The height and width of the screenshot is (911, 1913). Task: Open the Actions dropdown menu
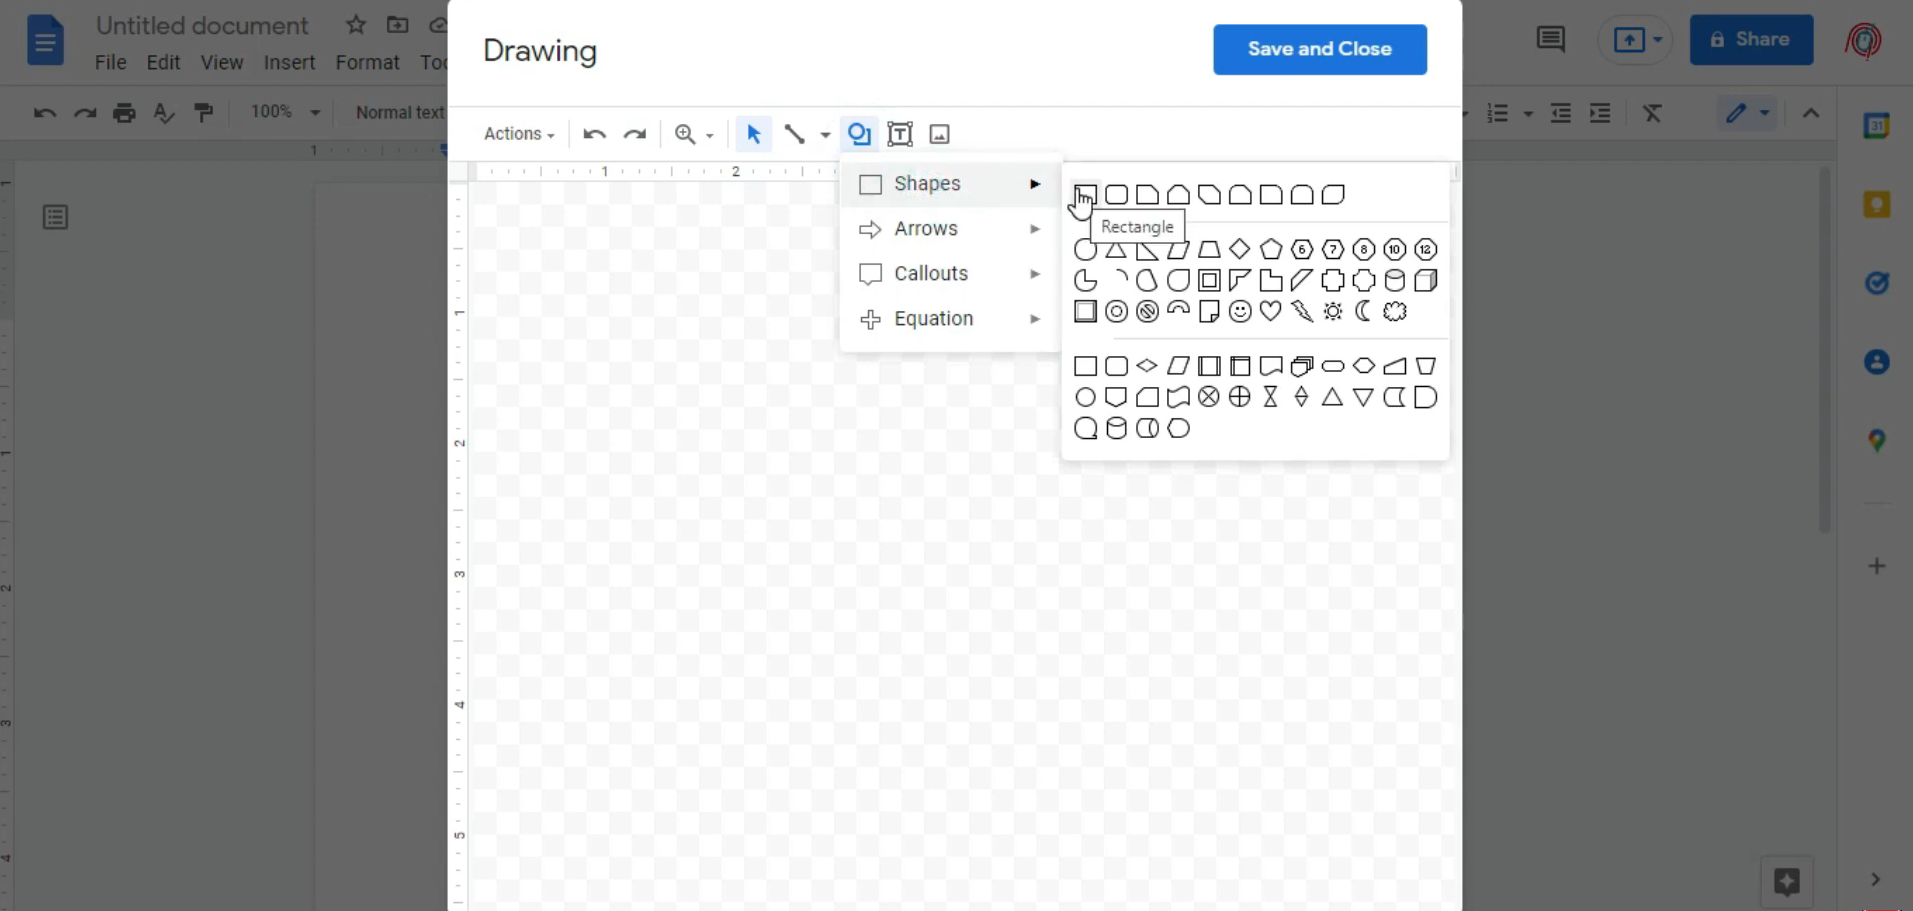pyautogui.click(x=519, y=134)
